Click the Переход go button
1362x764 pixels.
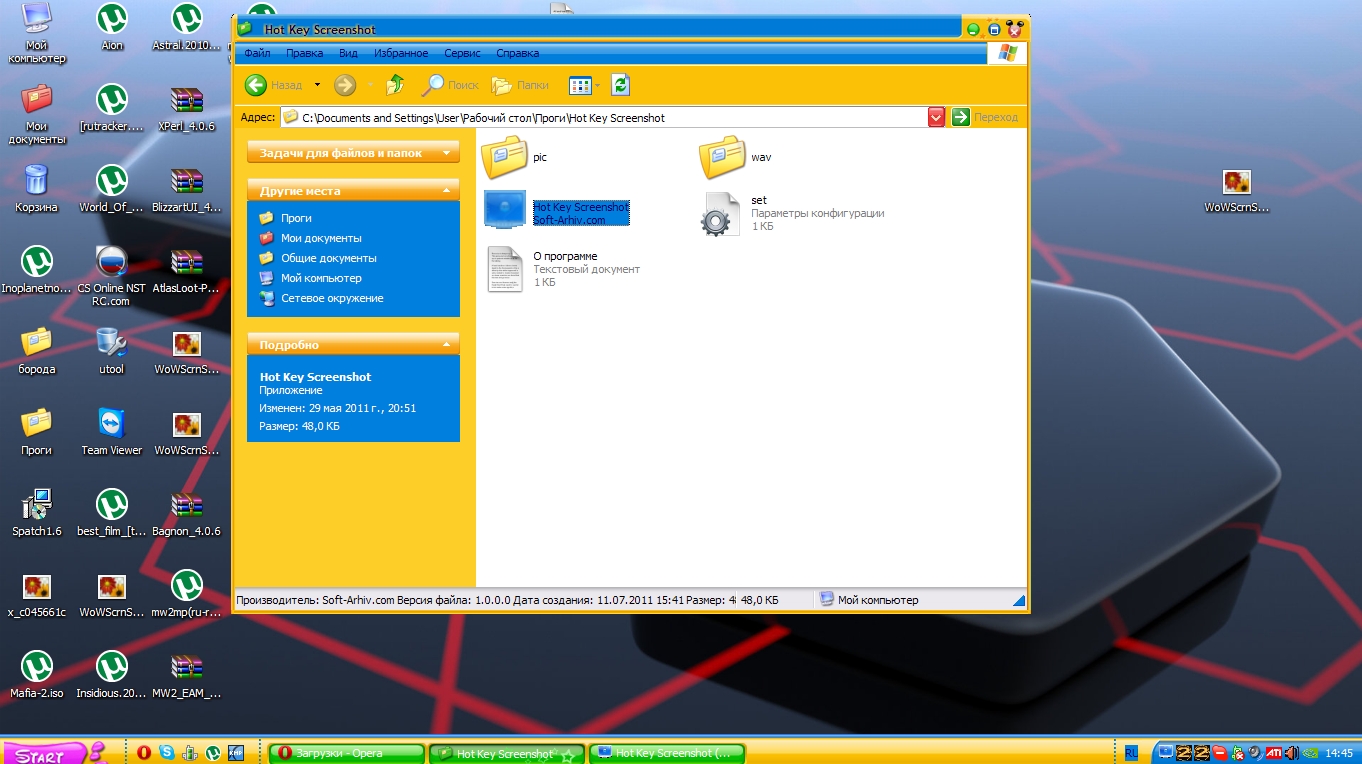click(x=985, y=117)
